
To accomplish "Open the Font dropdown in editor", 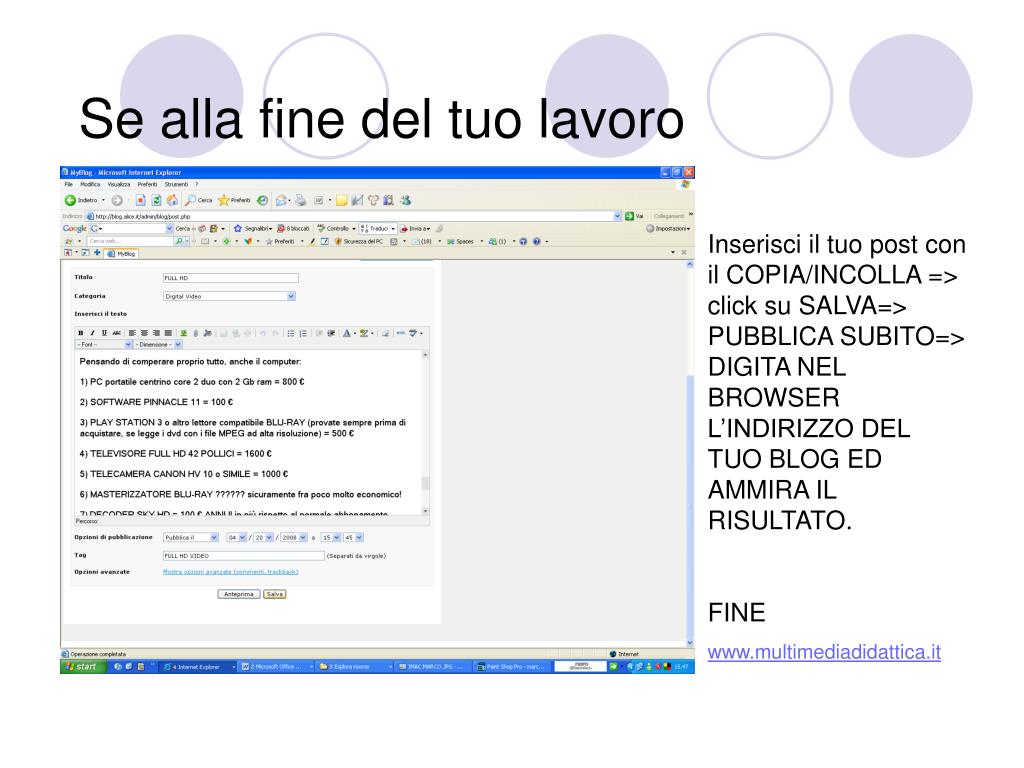I will [104, 344].
